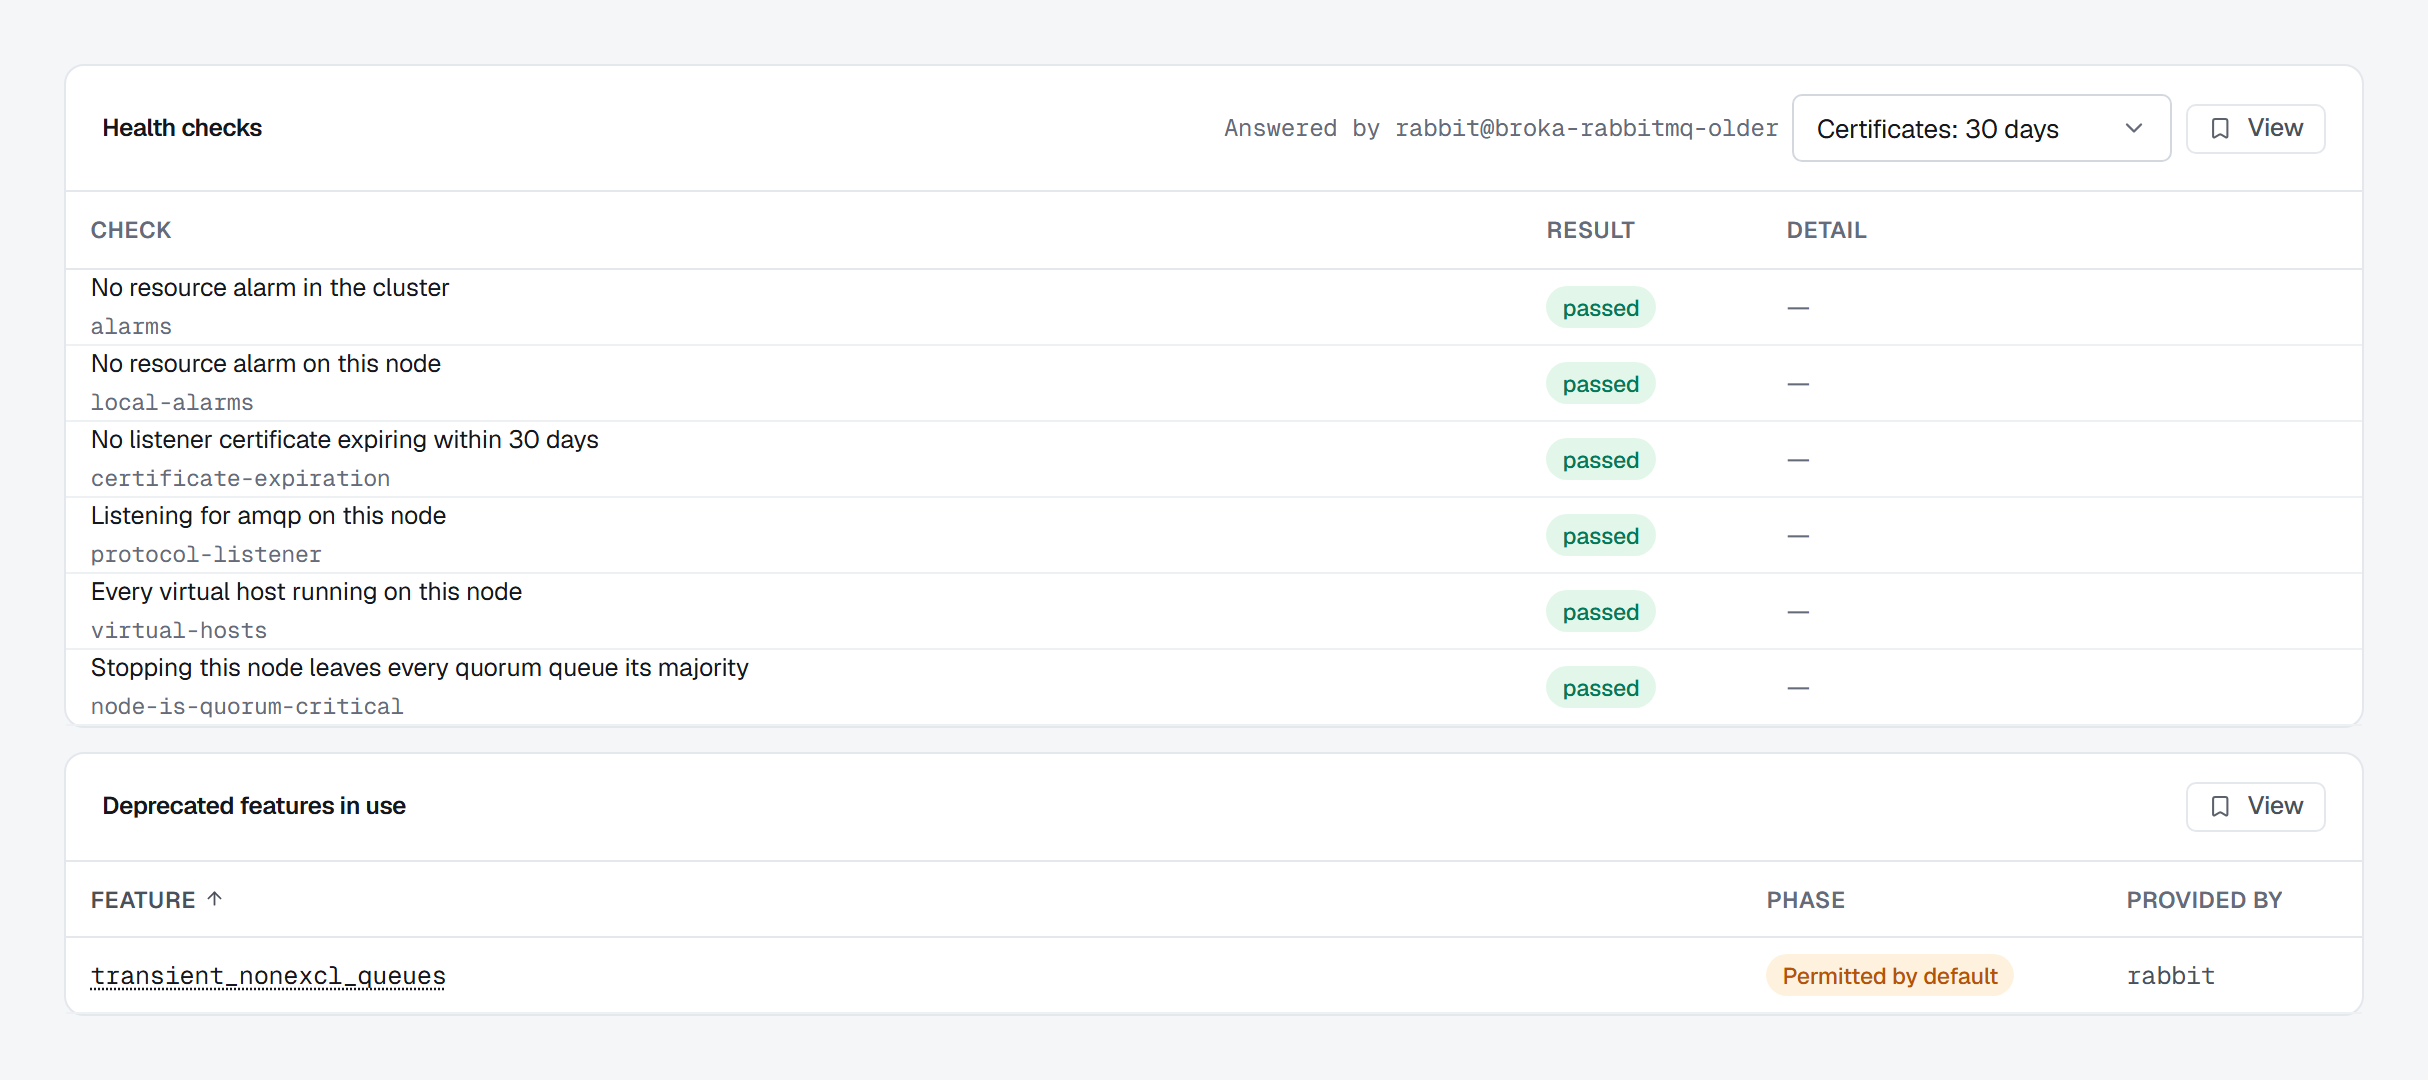Screen dimensions: 2428x1080
Task: Click the passed badge for local-alarms check
Action: [1600, 384]
